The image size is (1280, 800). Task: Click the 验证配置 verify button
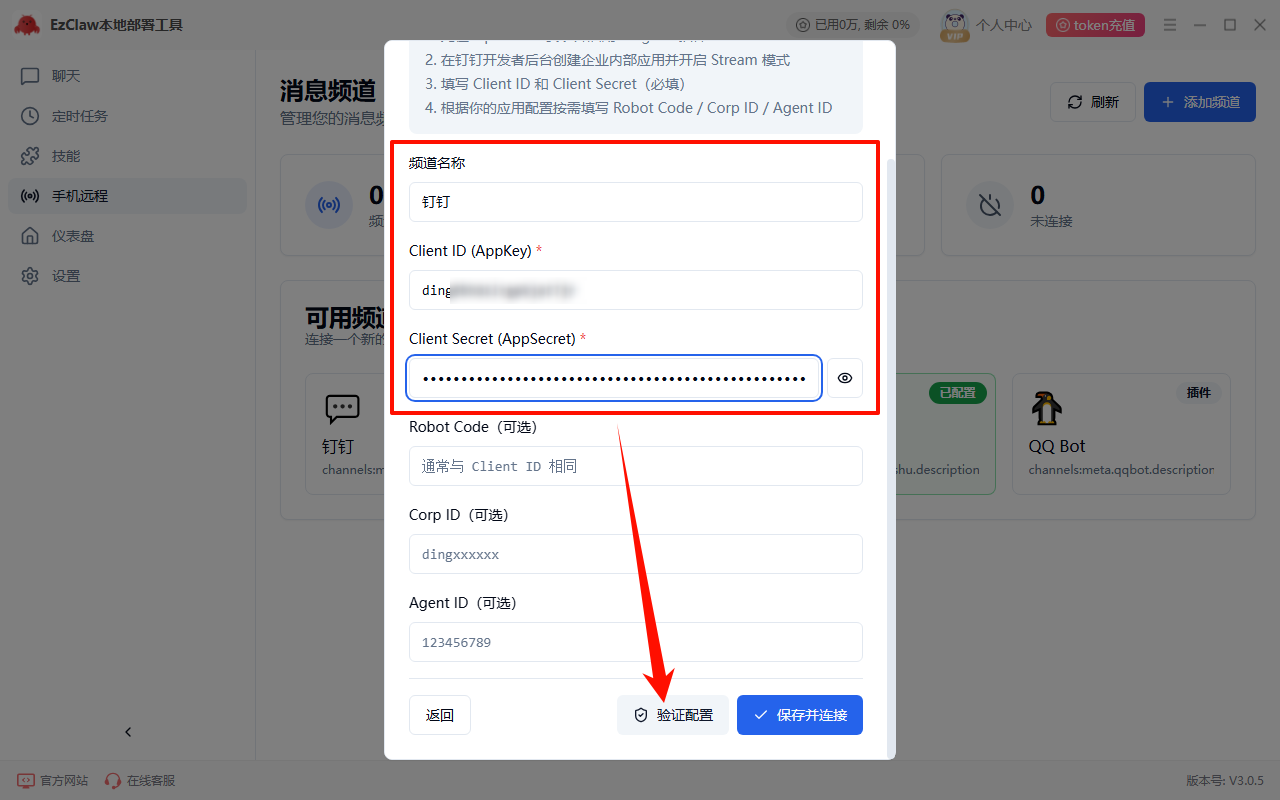[x=673, y=715]
